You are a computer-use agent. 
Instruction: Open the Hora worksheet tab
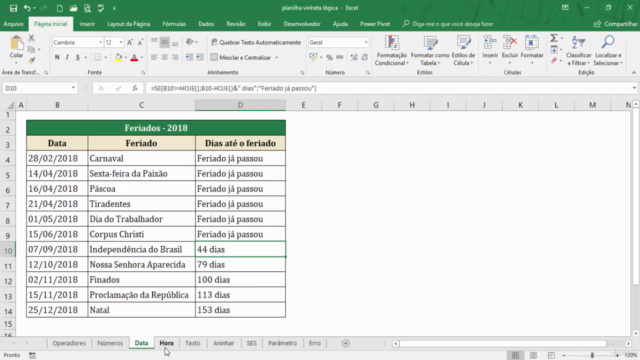pyautogui.click(x=167, y=343)
